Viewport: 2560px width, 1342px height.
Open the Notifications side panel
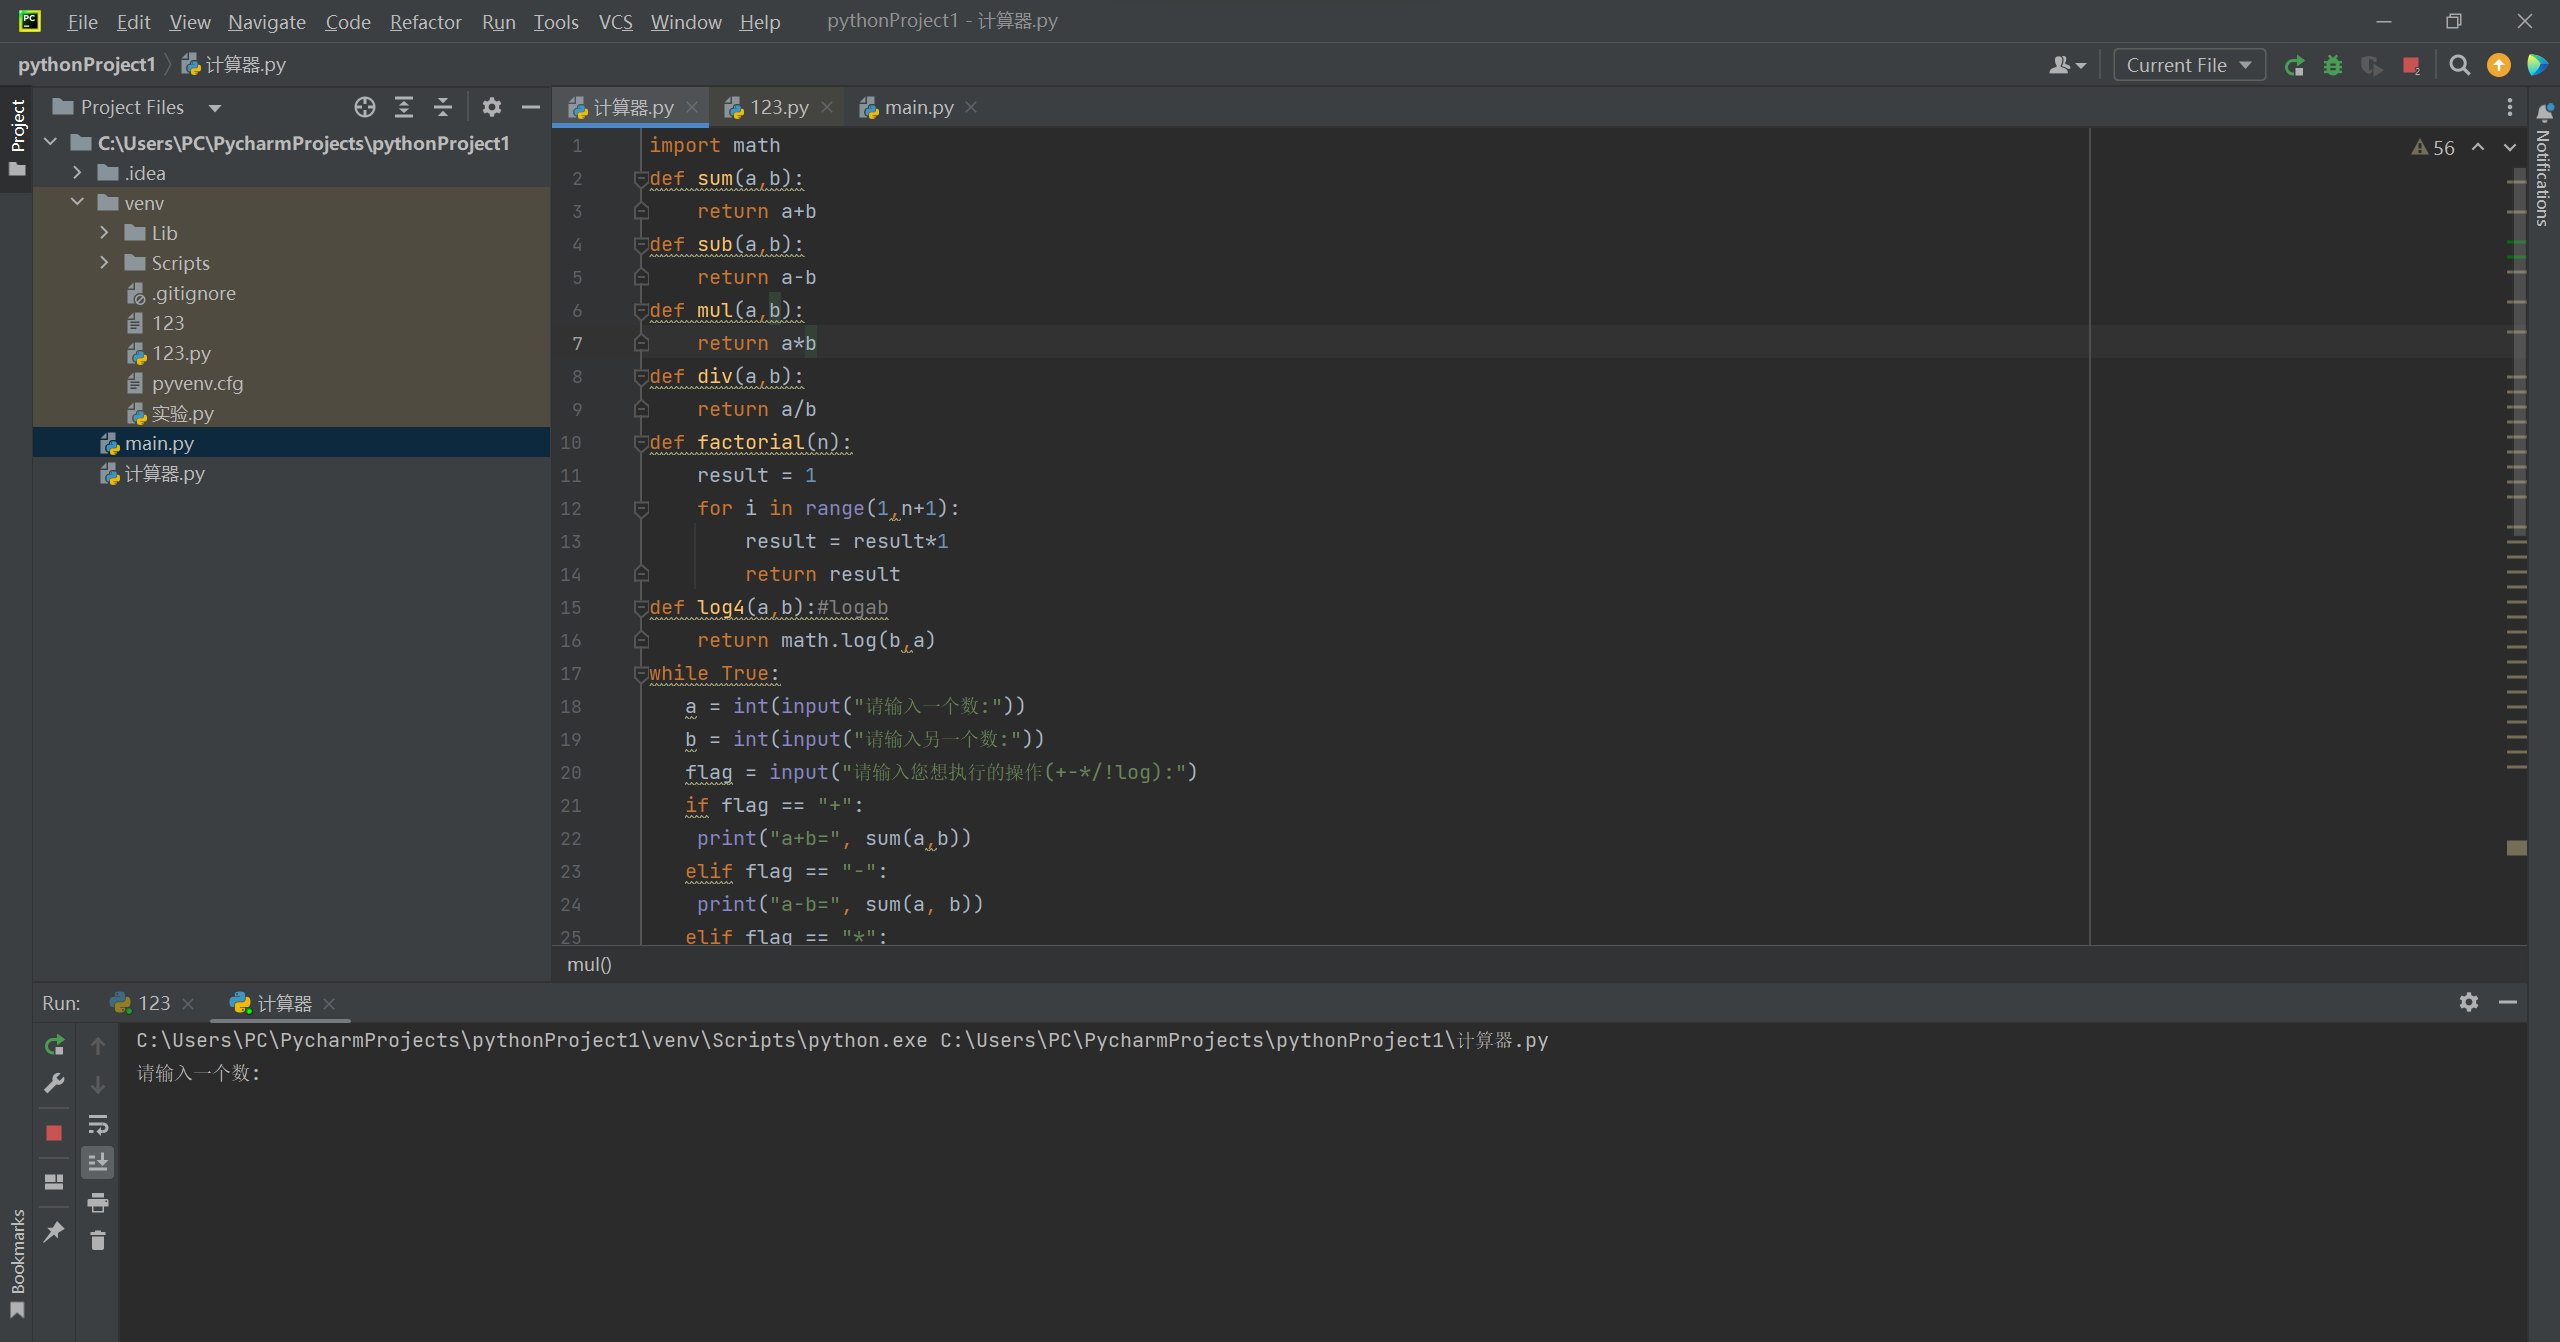pos(2544,163)
